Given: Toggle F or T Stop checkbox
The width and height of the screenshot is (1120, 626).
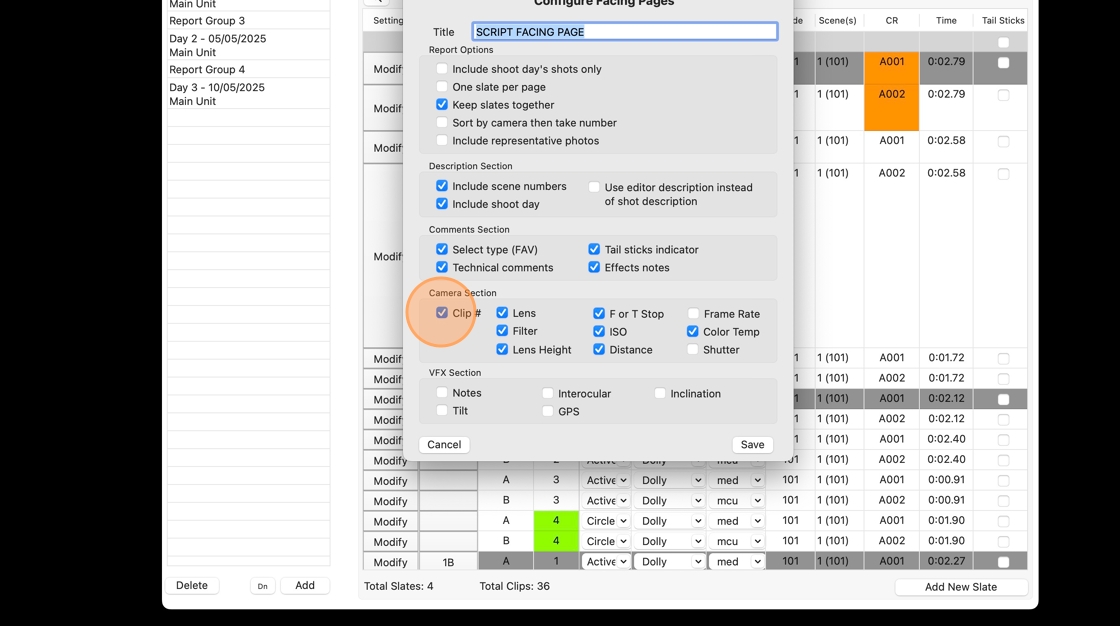Looking at the screenshot, I should click(599, 314).
